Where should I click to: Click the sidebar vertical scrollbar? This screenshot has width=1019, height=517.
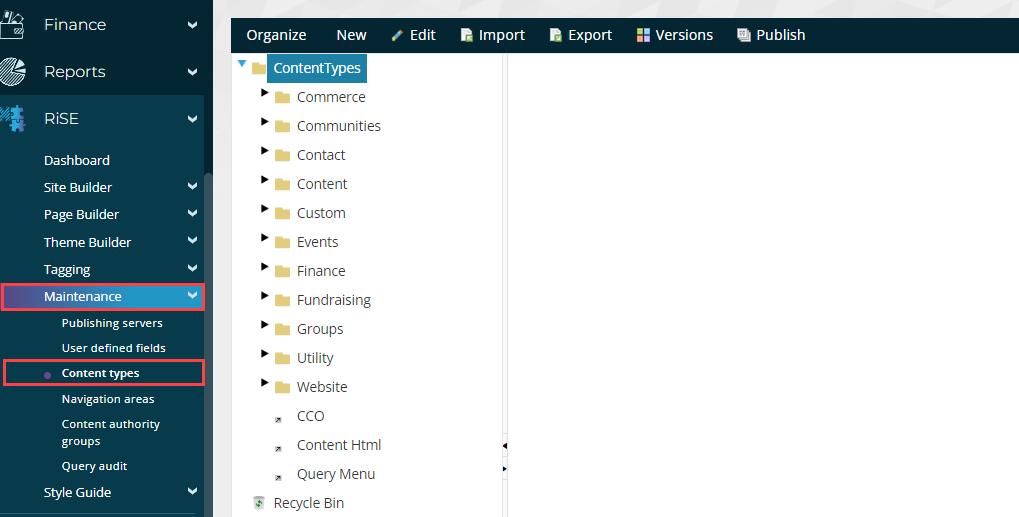coord(208,340)
